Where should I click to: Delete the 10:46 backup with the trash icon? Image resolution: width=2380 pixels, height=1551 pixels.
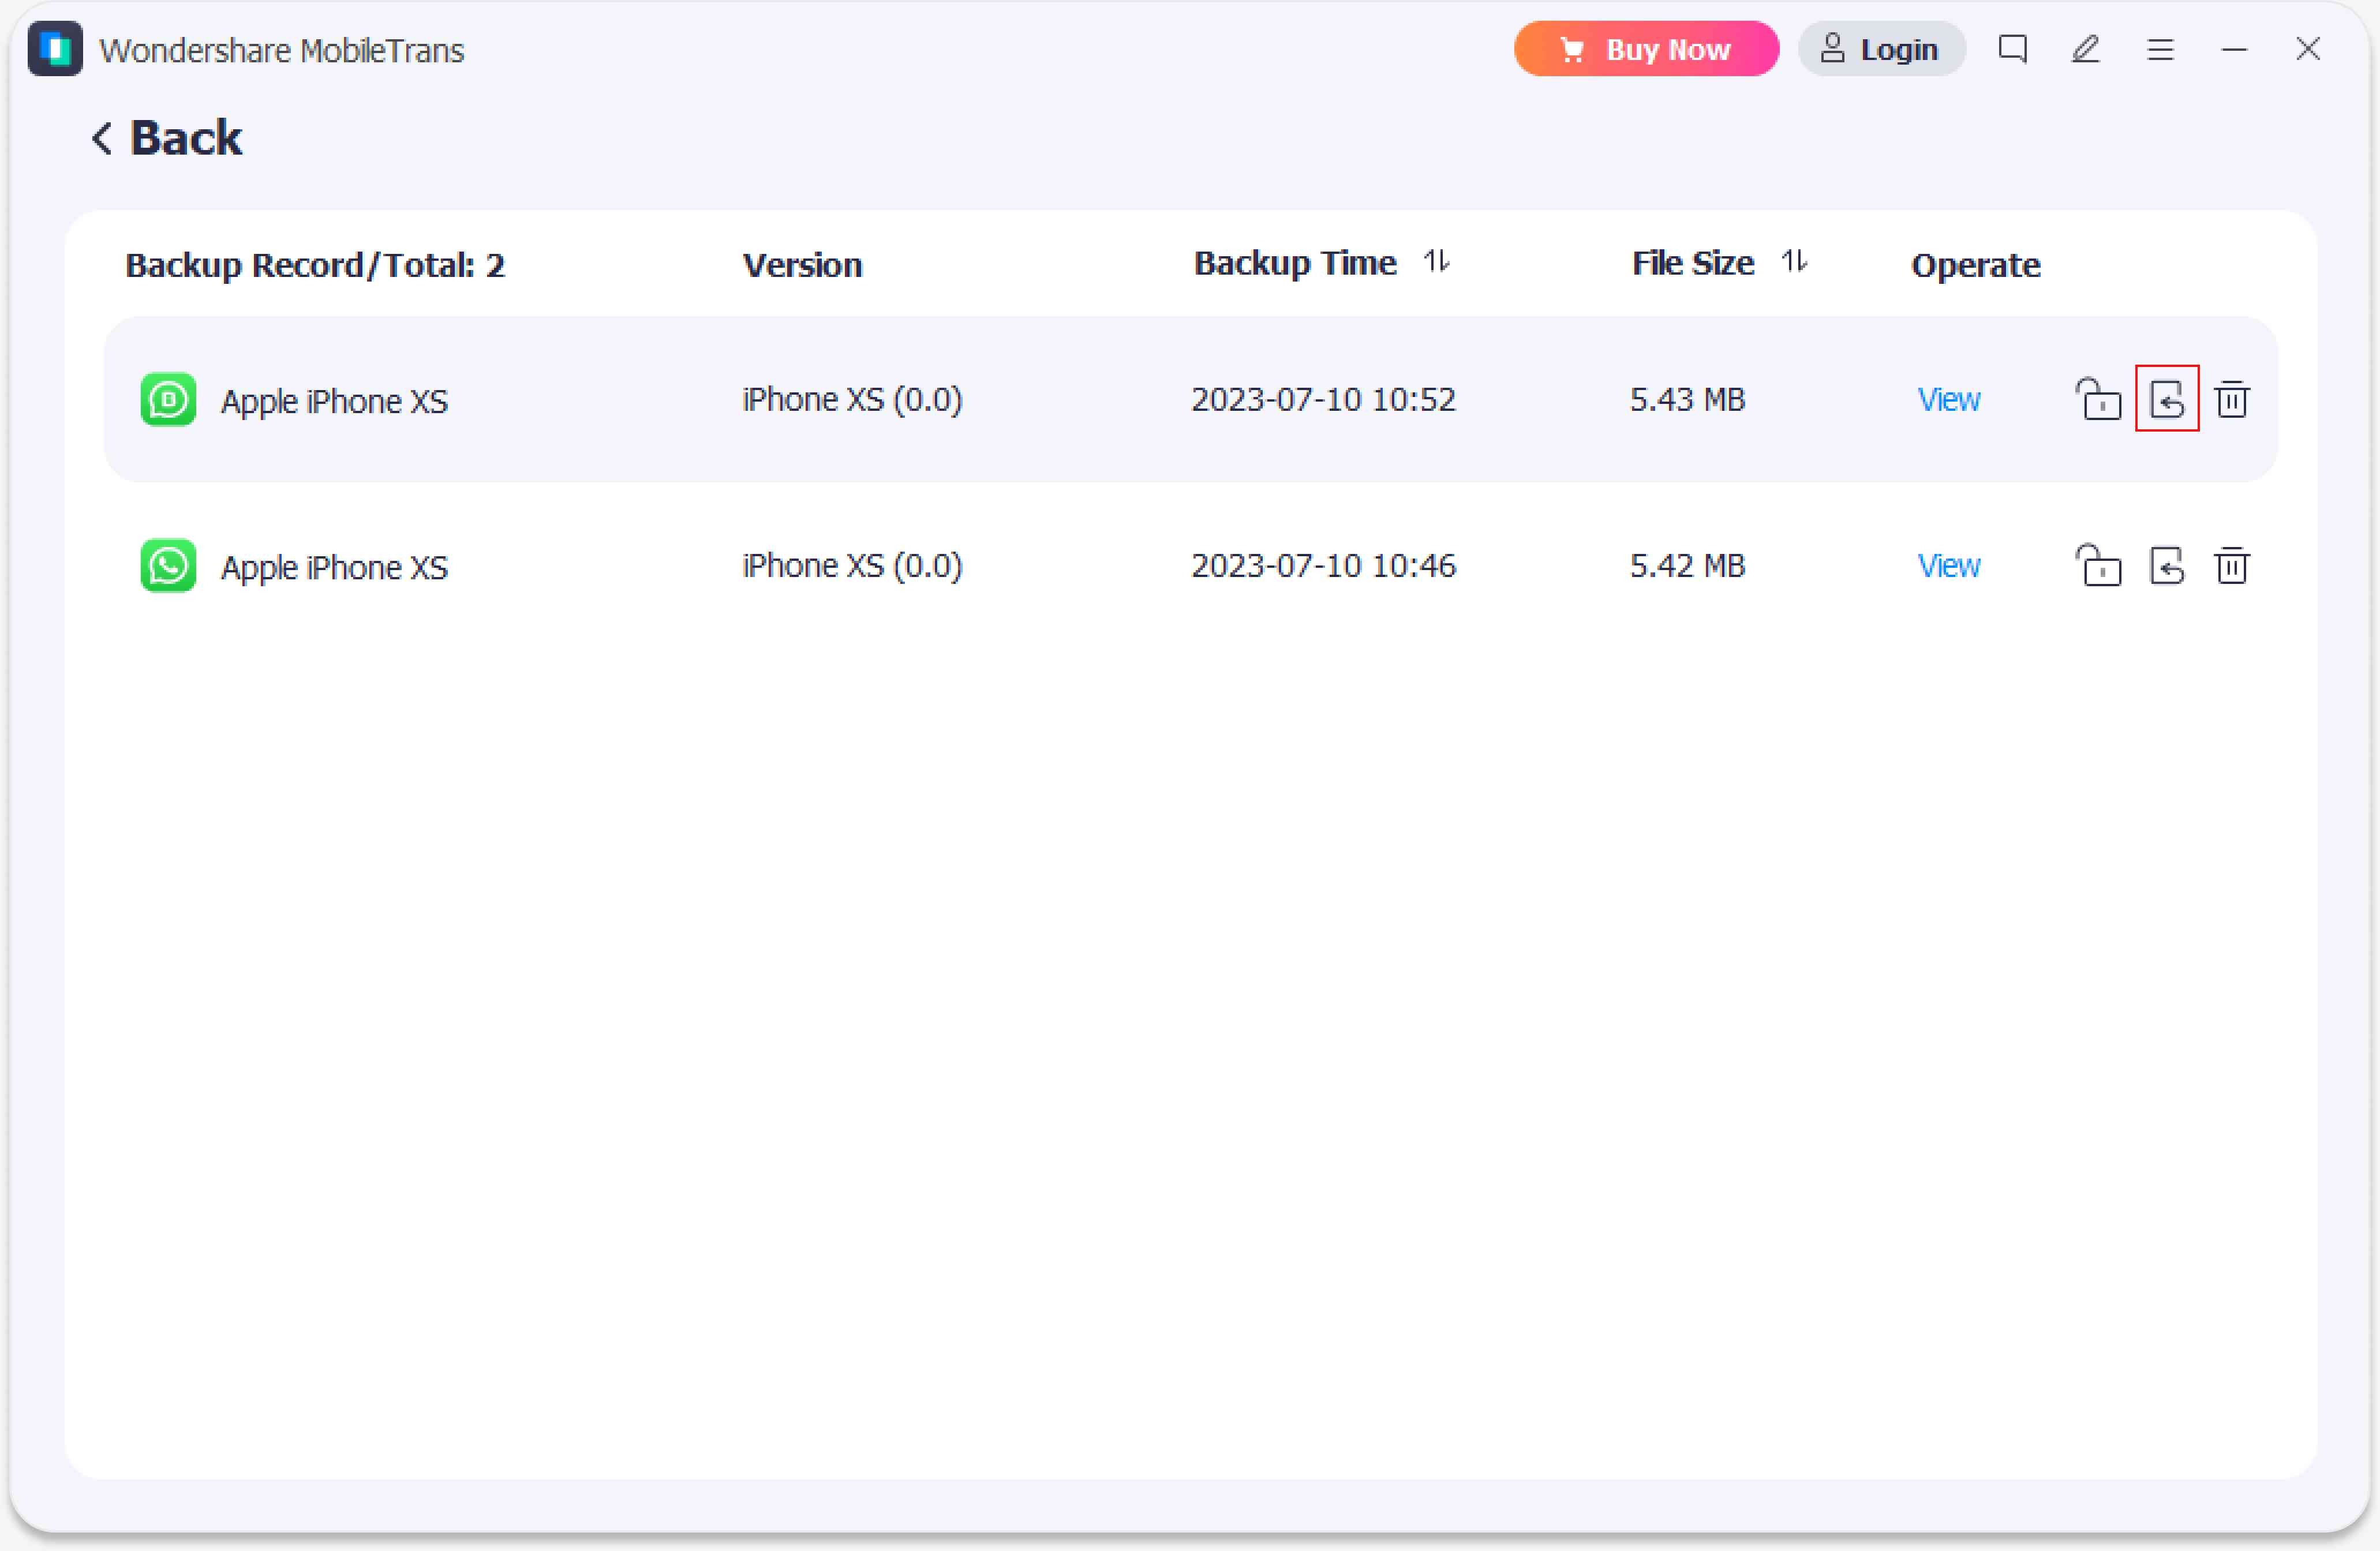[2232, 565]
